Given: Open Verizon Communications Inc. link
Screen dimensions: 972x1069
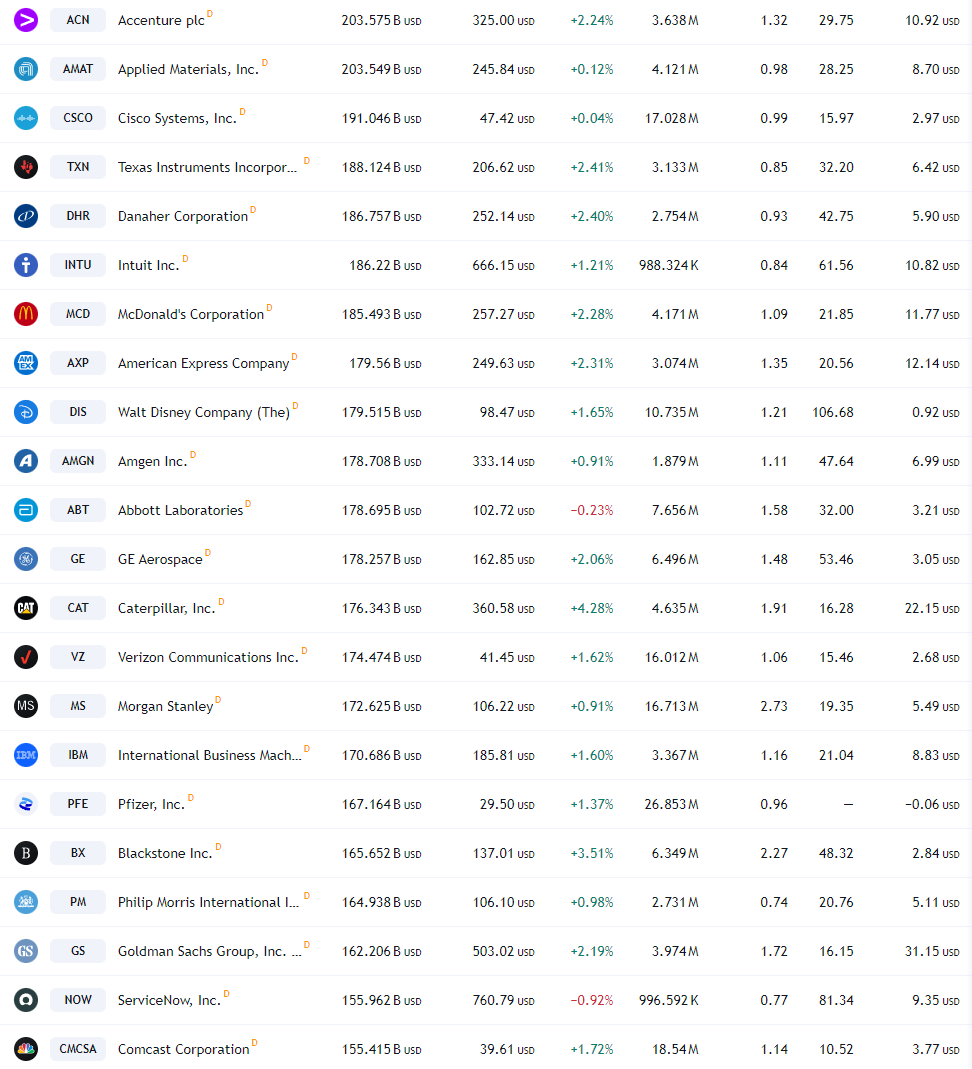Looking at the screenshot, I should [209, 658].
